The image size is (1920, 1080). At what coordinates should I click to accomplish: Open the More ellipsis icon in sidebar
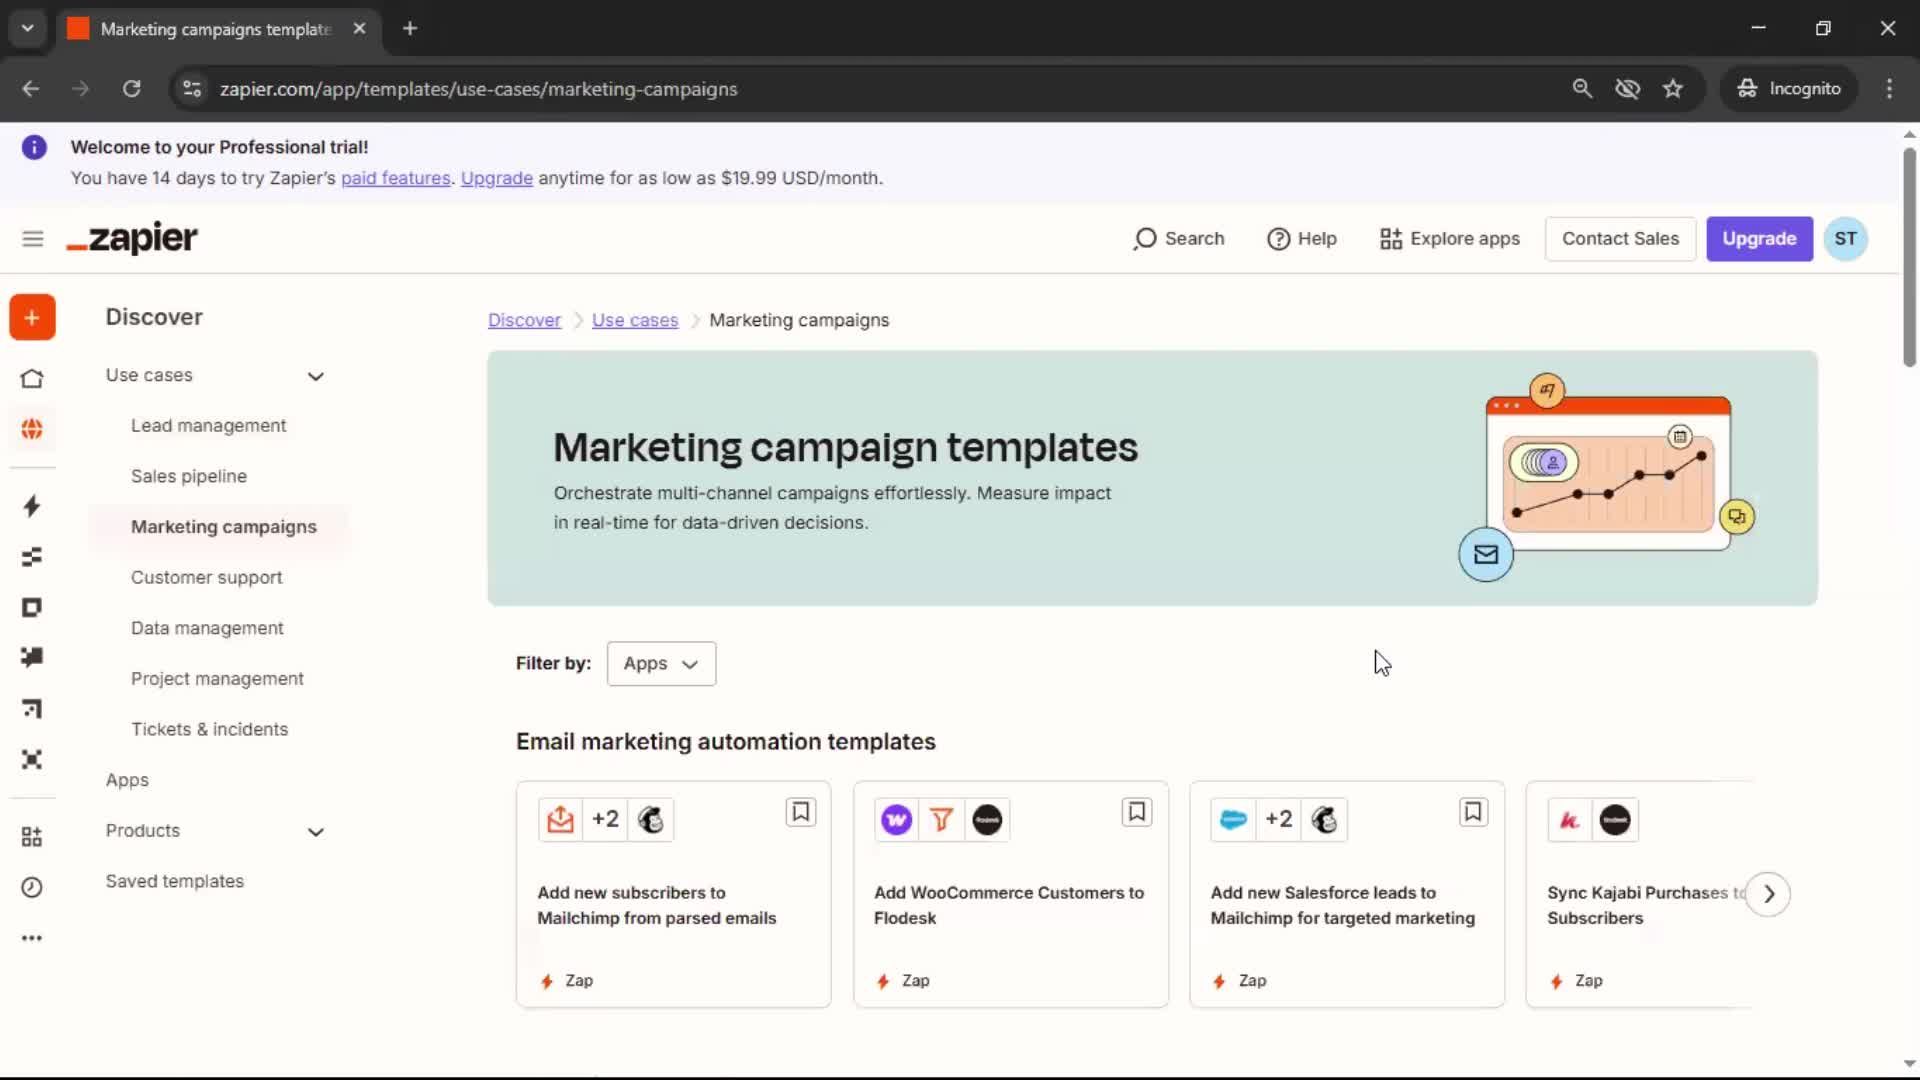point(32,938)
